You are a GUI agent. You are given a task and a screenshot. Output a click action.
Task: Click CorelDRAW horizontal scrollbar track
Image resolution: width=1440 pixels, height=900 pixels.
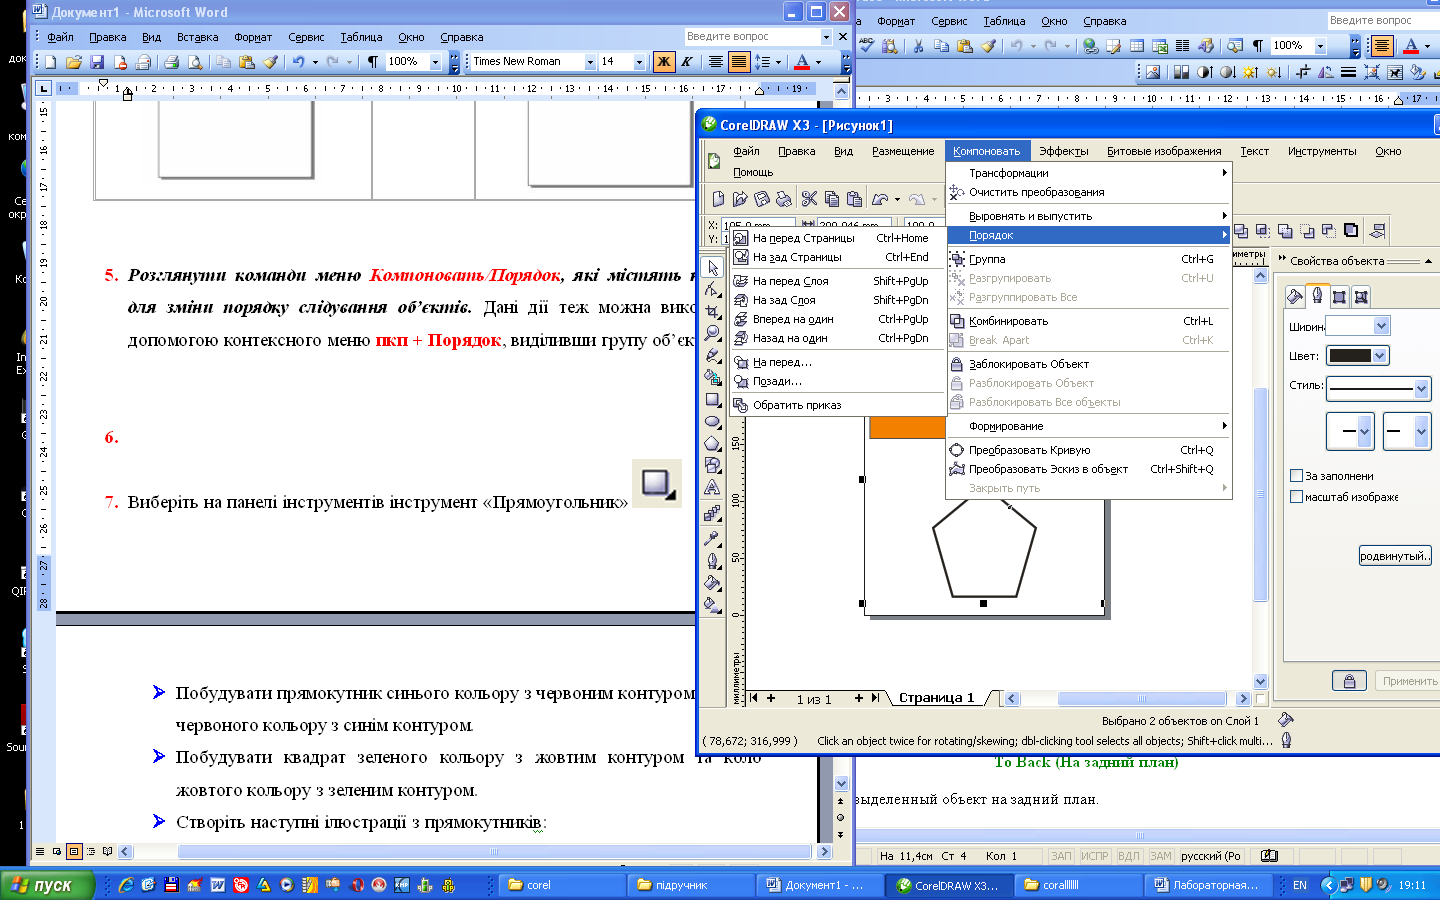click(x=1128, y=699)
